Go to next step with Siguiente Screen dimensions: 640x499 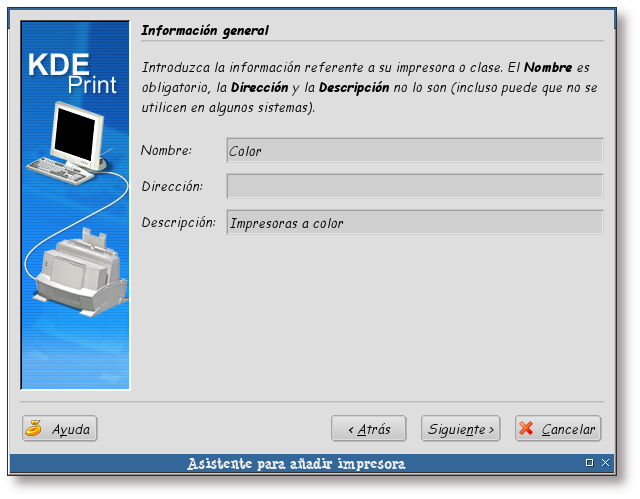[460, 429]
